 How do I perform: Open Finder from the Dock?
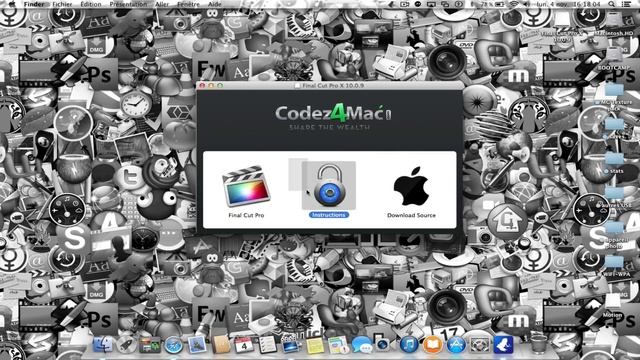click(x=102, y=345)
